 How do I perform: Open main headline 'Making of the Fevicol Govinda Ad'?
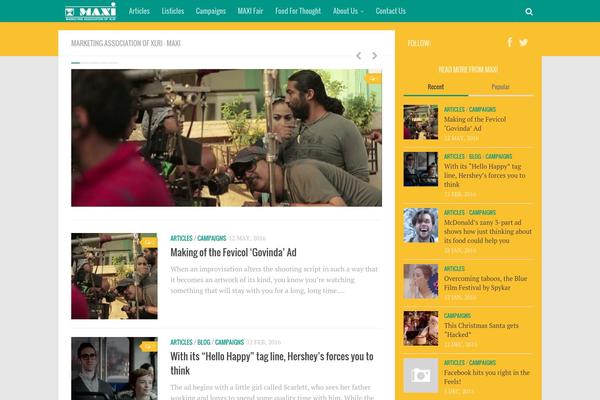[x=233, y=253]
